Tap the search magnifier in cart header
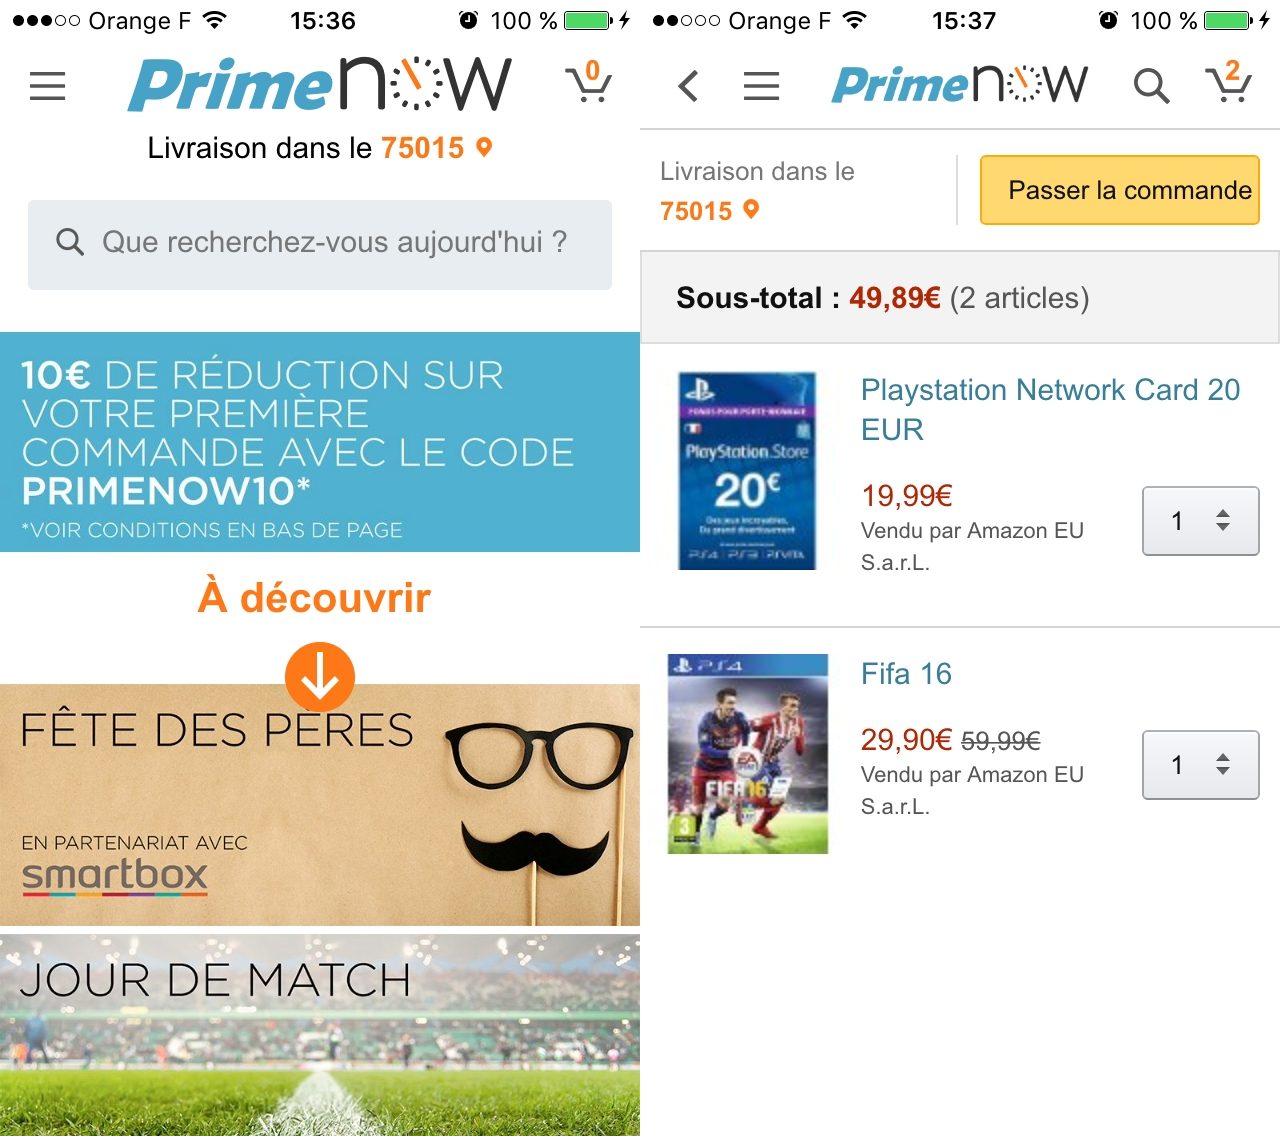Viewport: 1280px width, 1136px height. click(x=1151, y=86)
